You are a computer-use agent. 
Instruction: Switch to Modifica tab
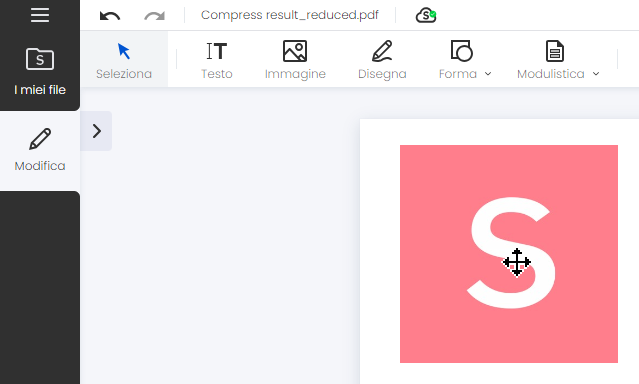click(40, 150)
